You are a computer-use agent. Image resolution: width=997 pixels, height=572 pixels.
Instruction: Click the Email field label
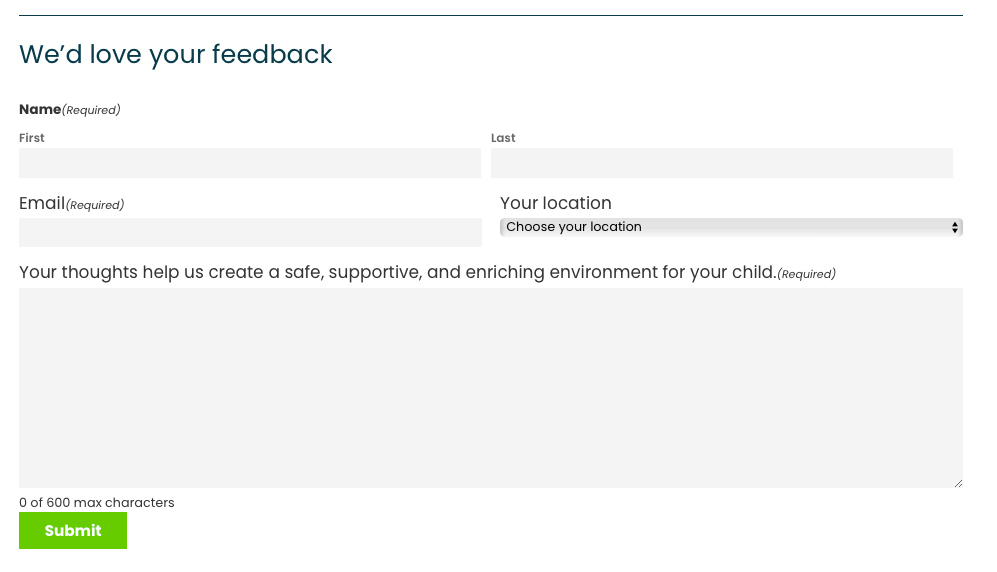42,204
